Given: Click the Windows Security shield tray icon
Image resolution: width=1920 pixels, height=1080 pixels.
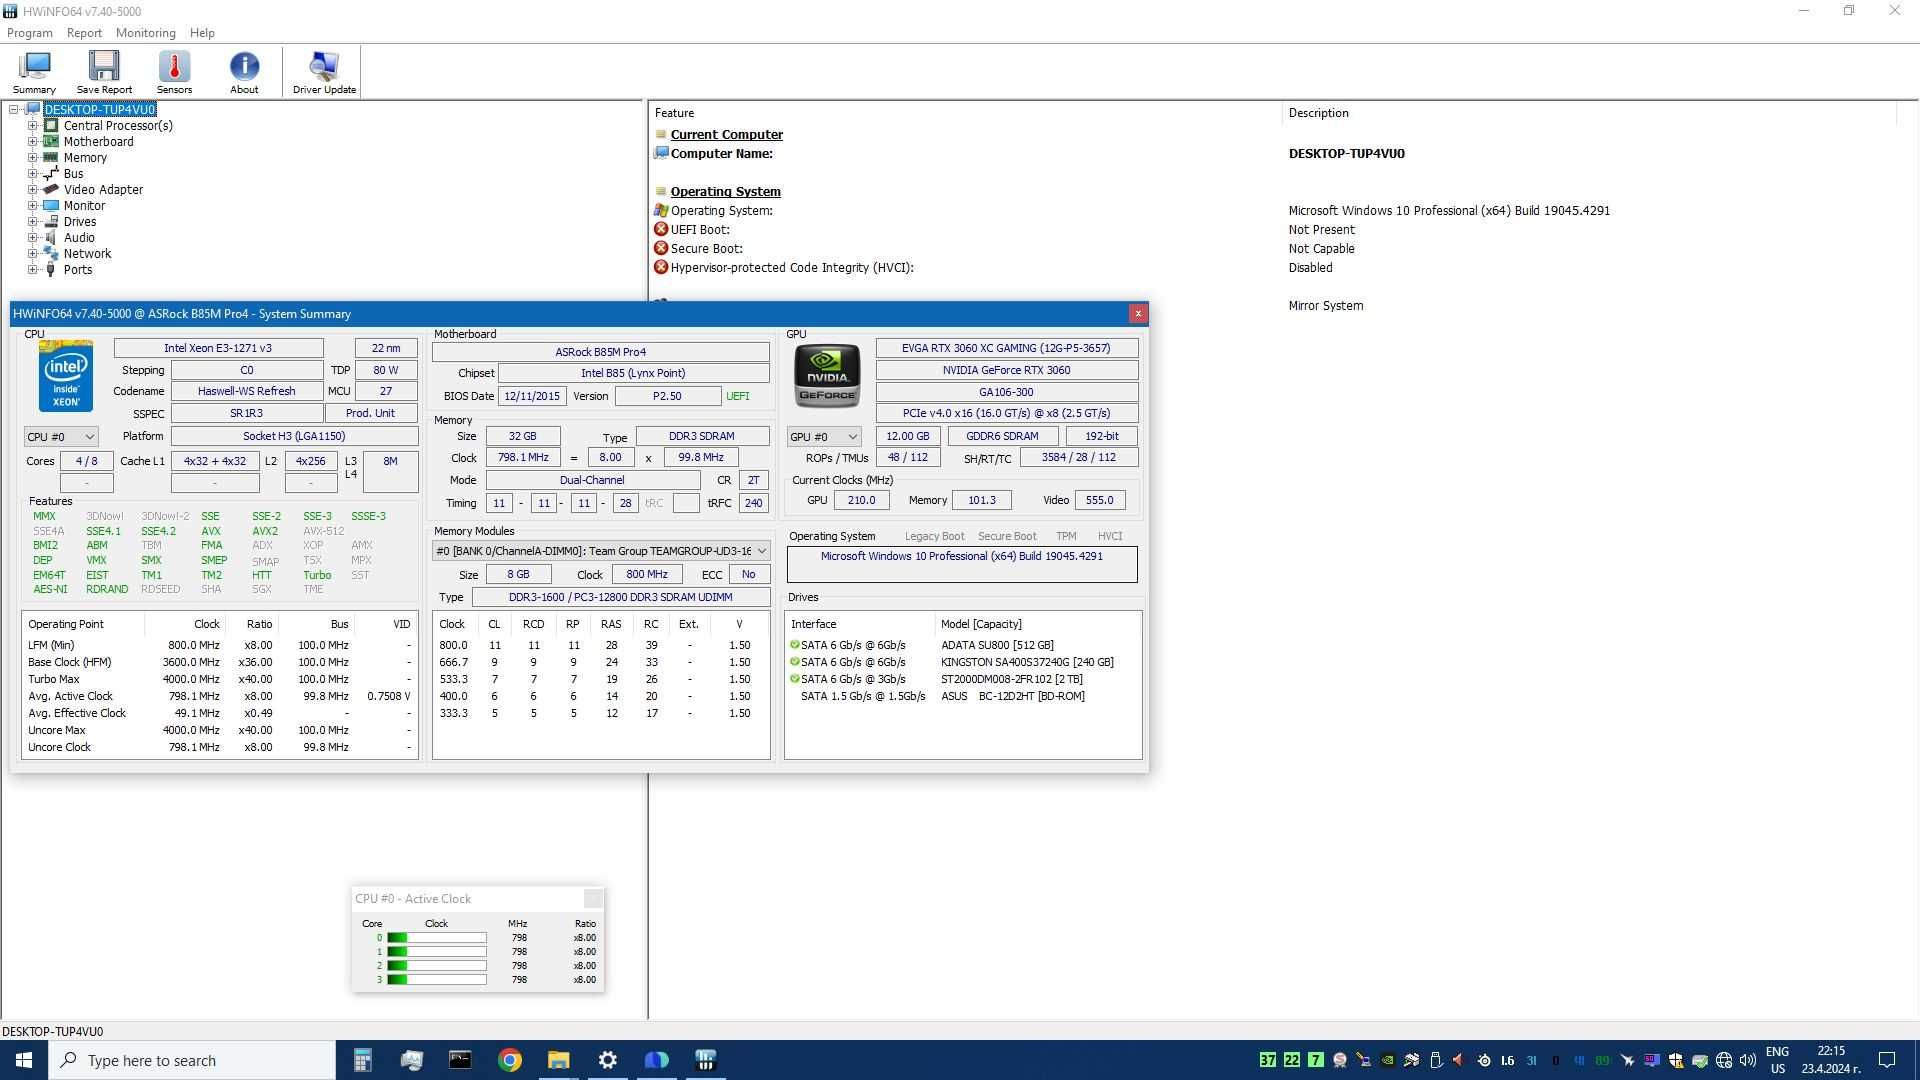Looking at the screenshot, I should pos(1675,1060).
